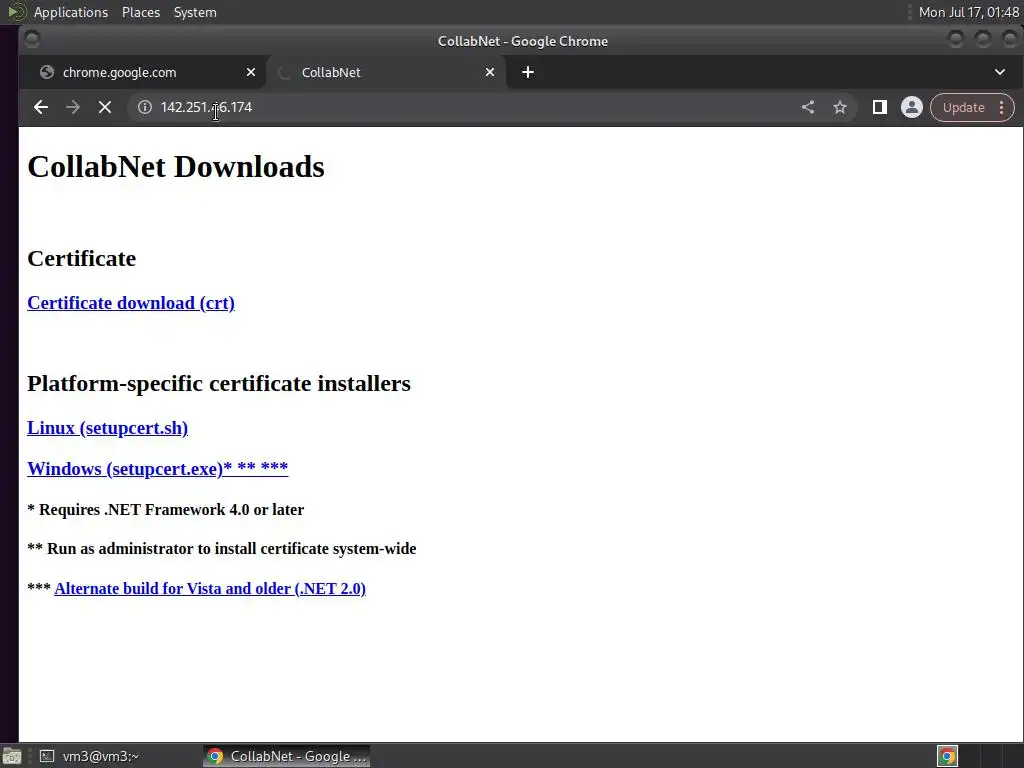Go back to the previous page
This screenshot has width=1024, height=768.
40,107
